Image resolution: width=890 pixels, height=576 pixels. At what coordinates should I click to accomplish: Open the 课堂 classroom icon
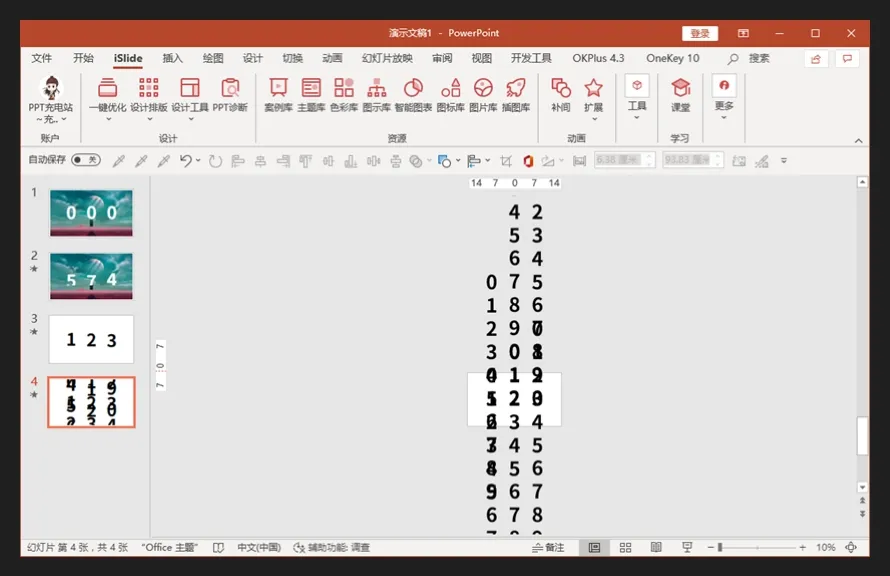[x=681, y=89]
